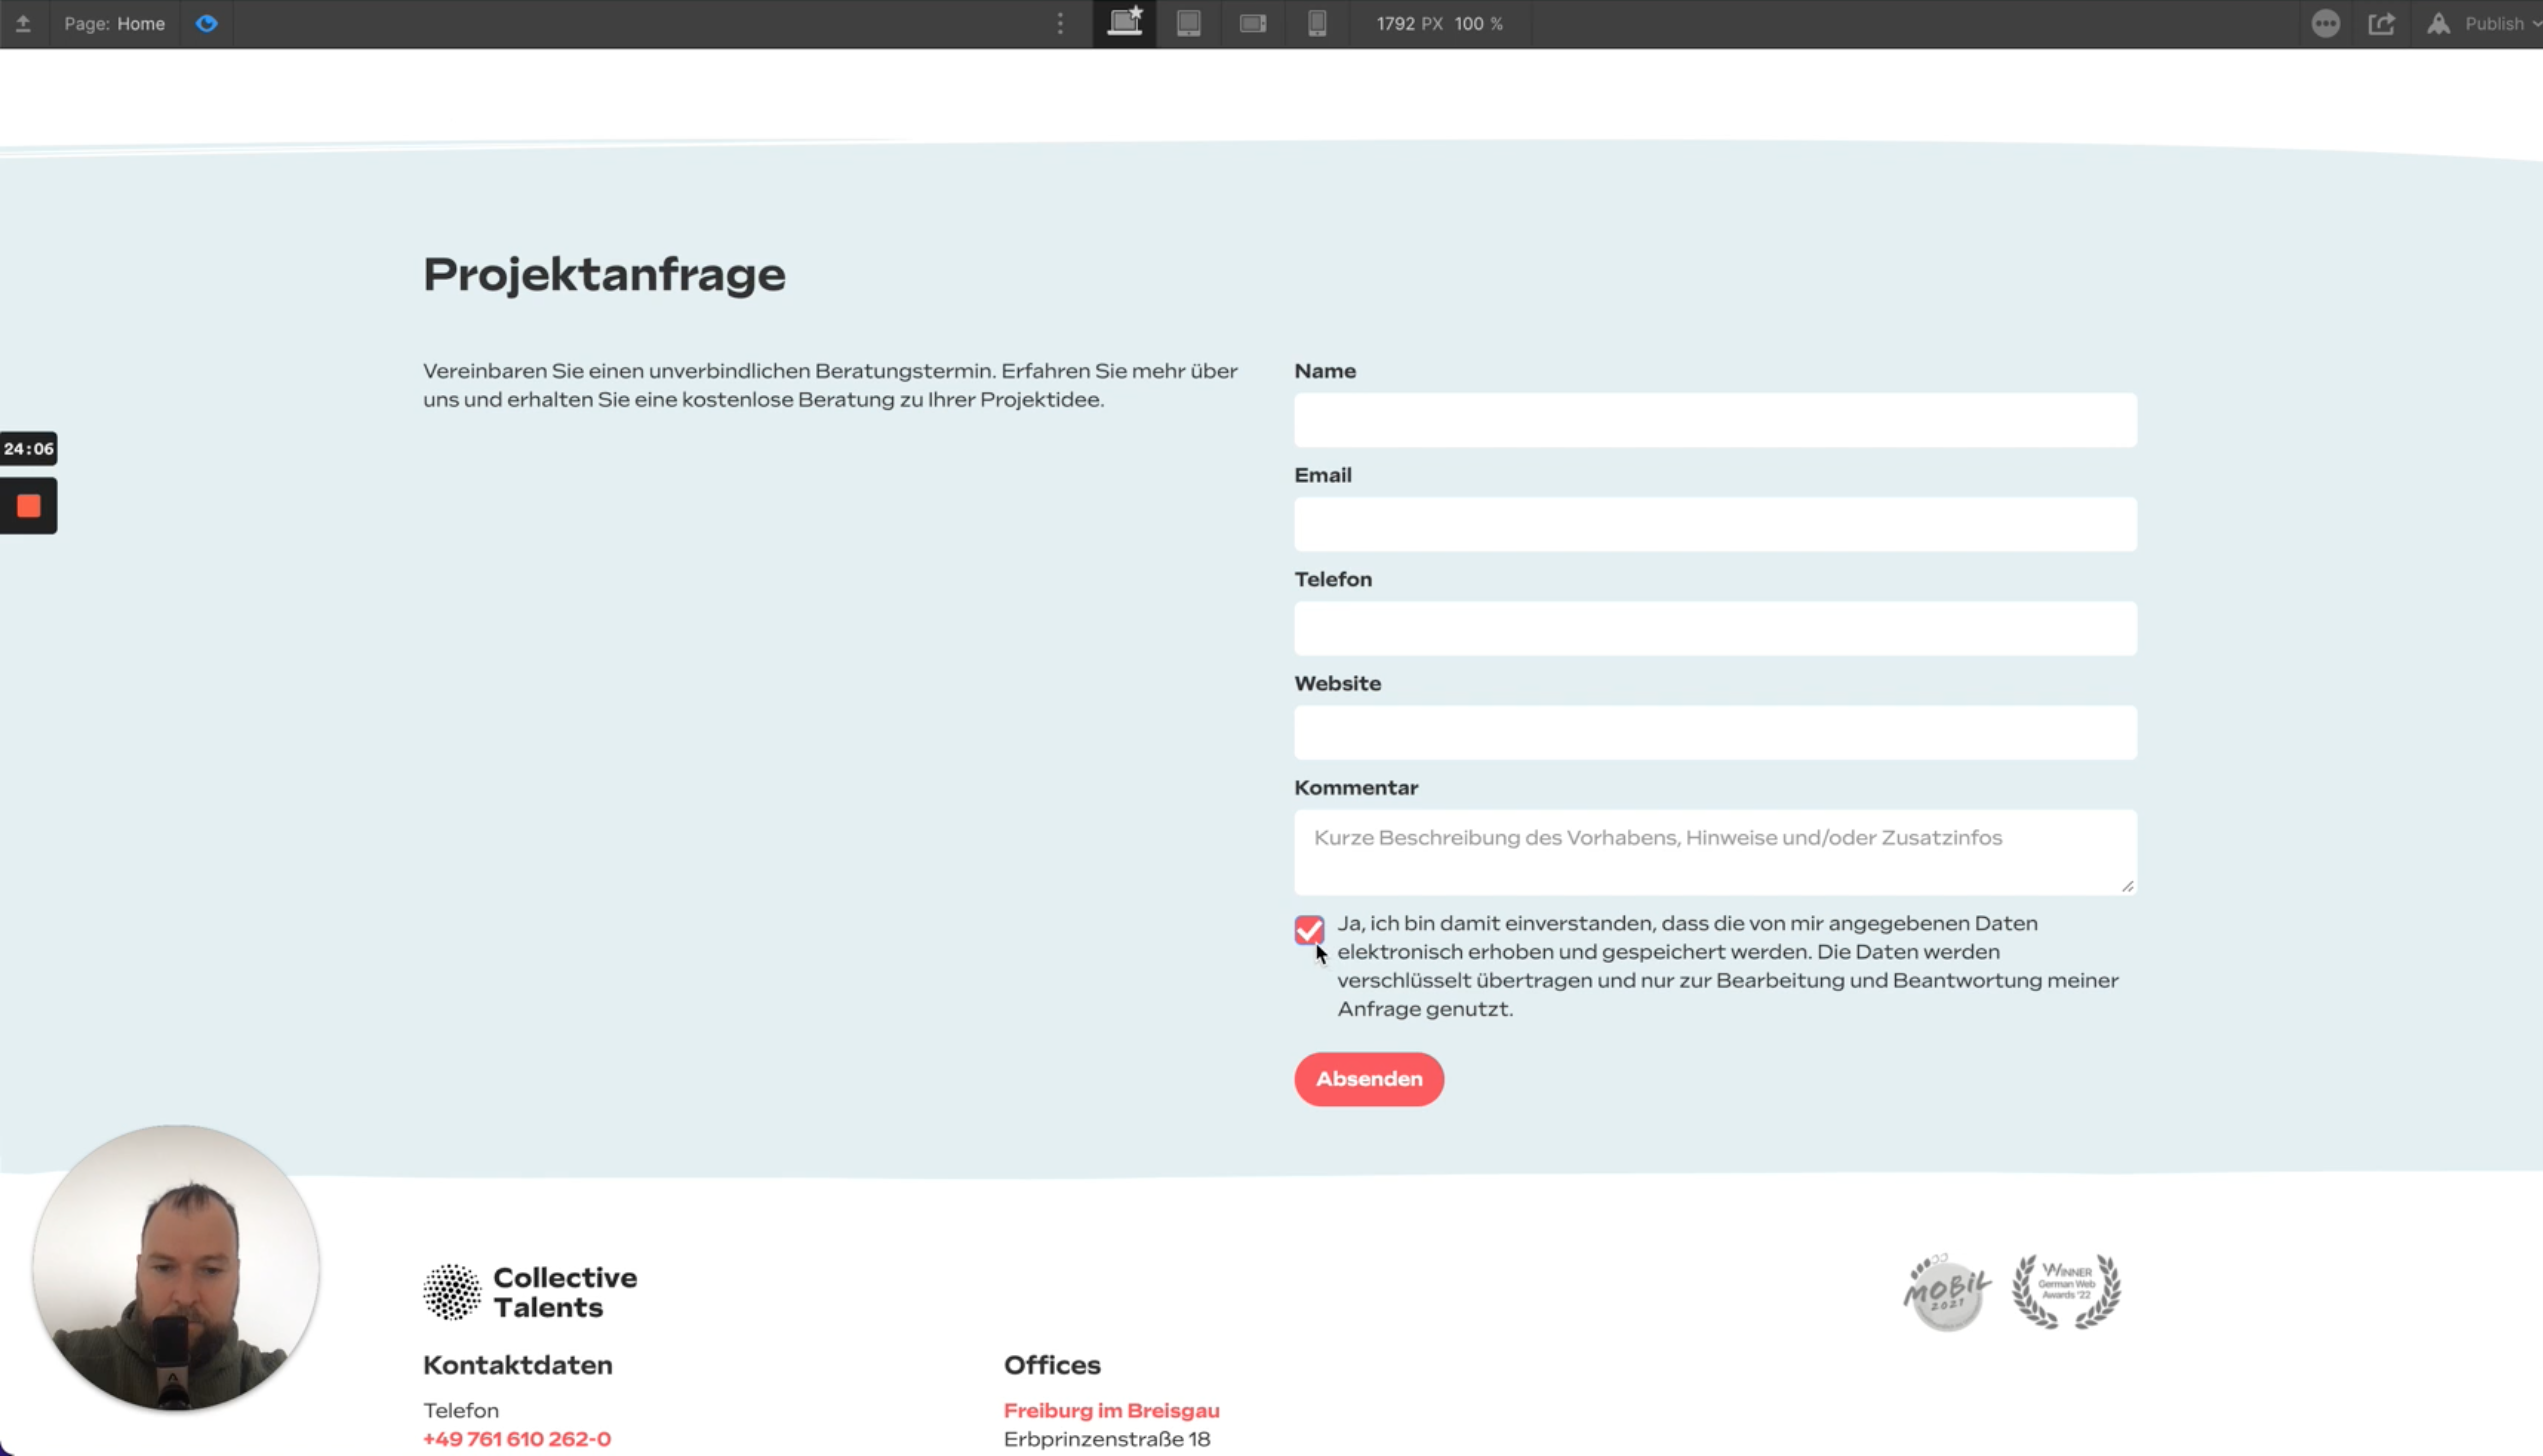Click the 24:06 recording timer
Image resolution: width=2543 pixels, height=1456 pixels.
tap(28, 449)
